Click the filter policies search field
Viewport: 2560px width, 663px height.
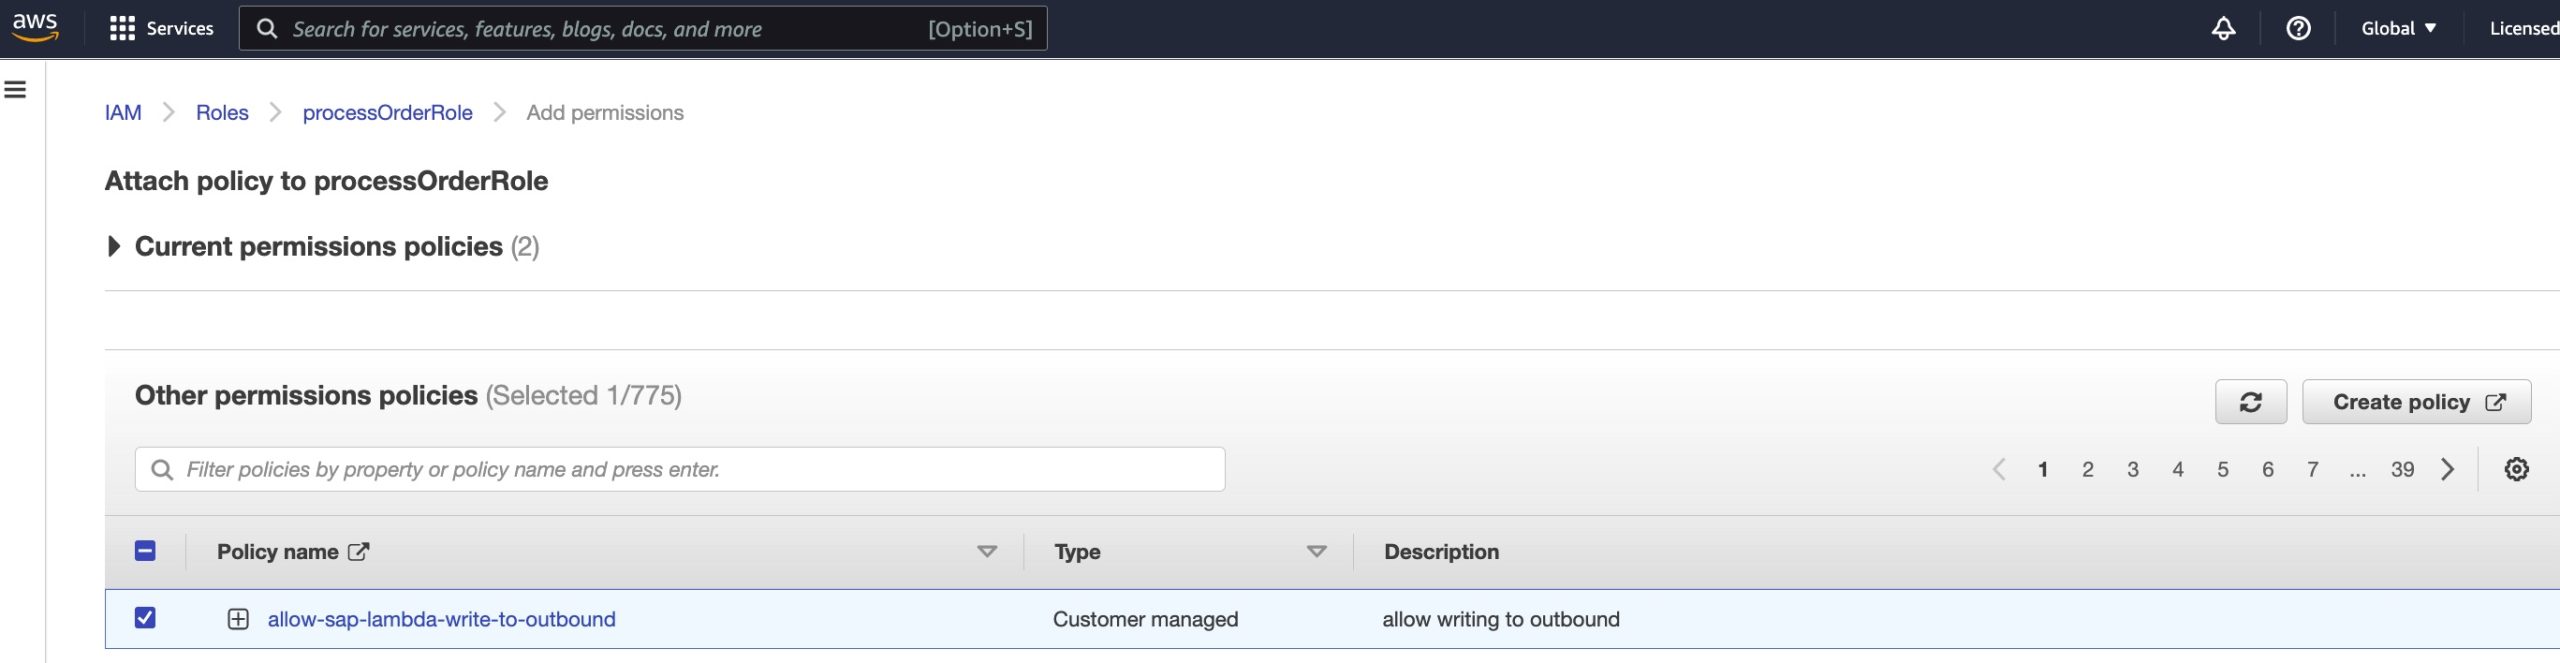click(680, 469)
